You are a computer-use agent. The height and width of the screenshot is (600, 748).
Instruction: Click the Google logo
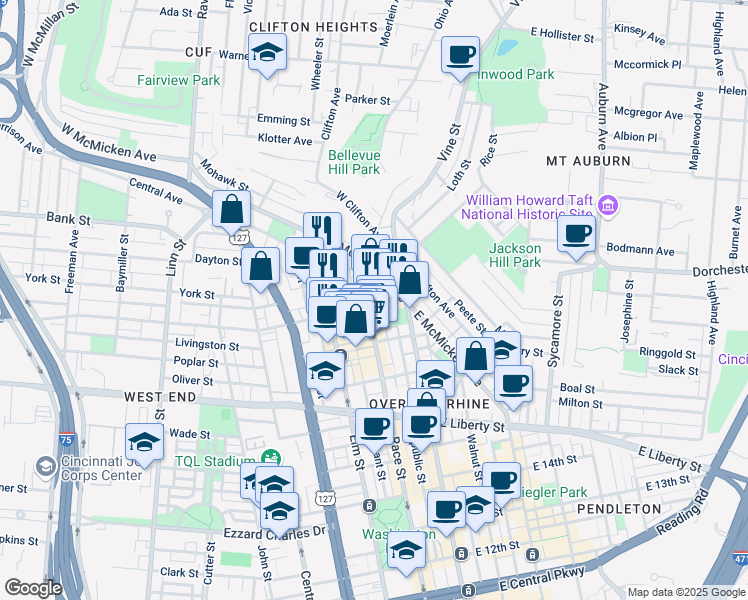click(33, 588)
